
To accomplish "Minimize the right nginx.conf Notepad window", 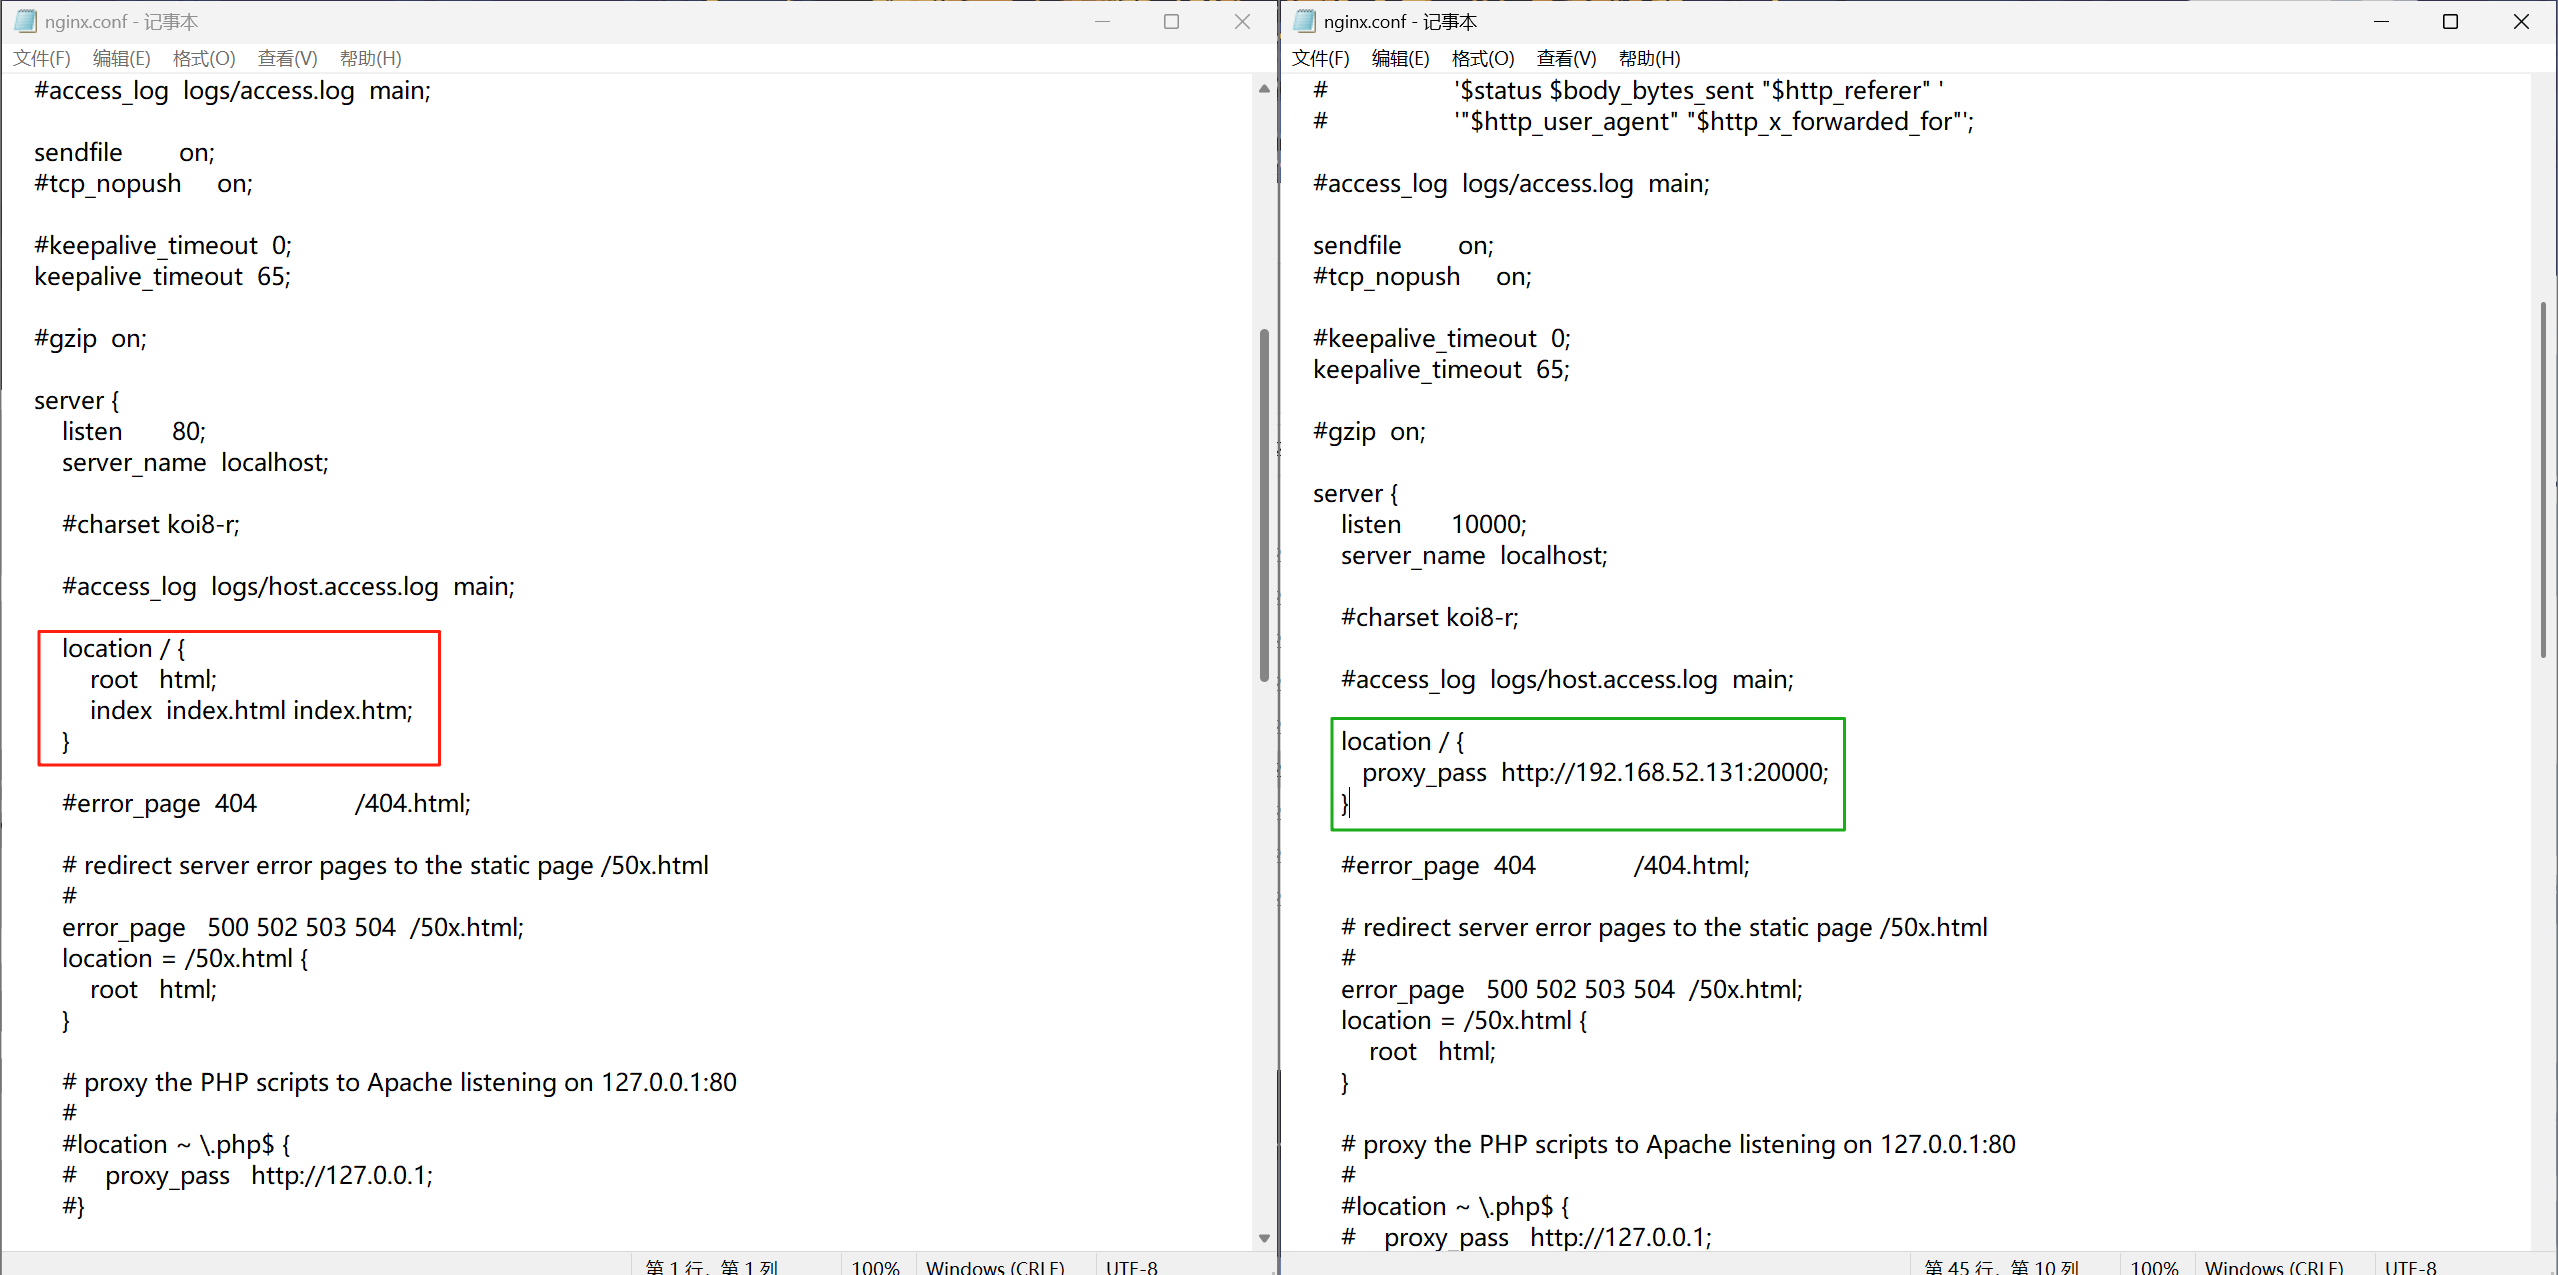I will (2381, 21).
